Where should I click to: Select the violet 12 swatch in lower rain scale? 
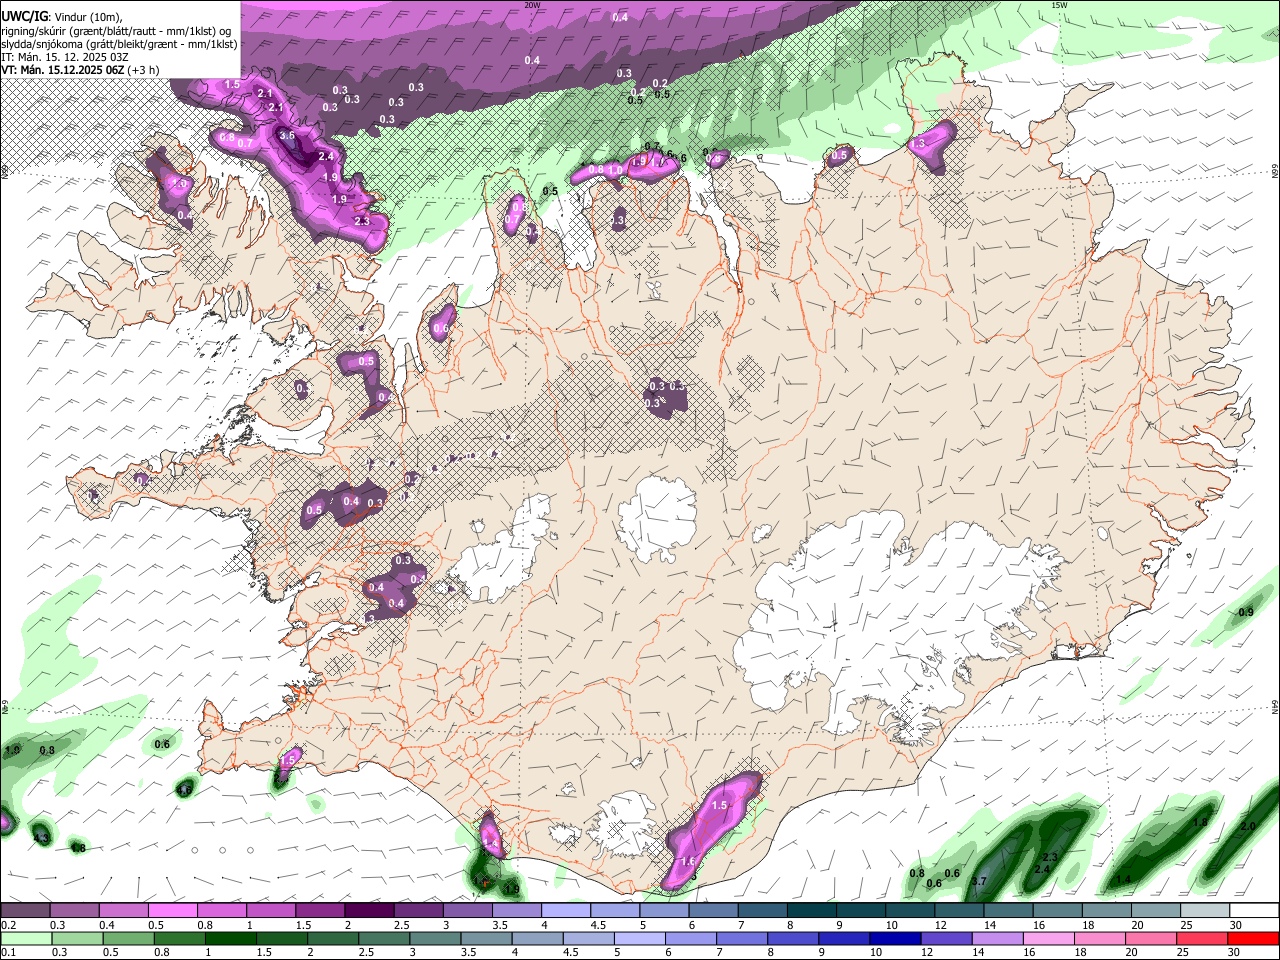coord(946,938)
